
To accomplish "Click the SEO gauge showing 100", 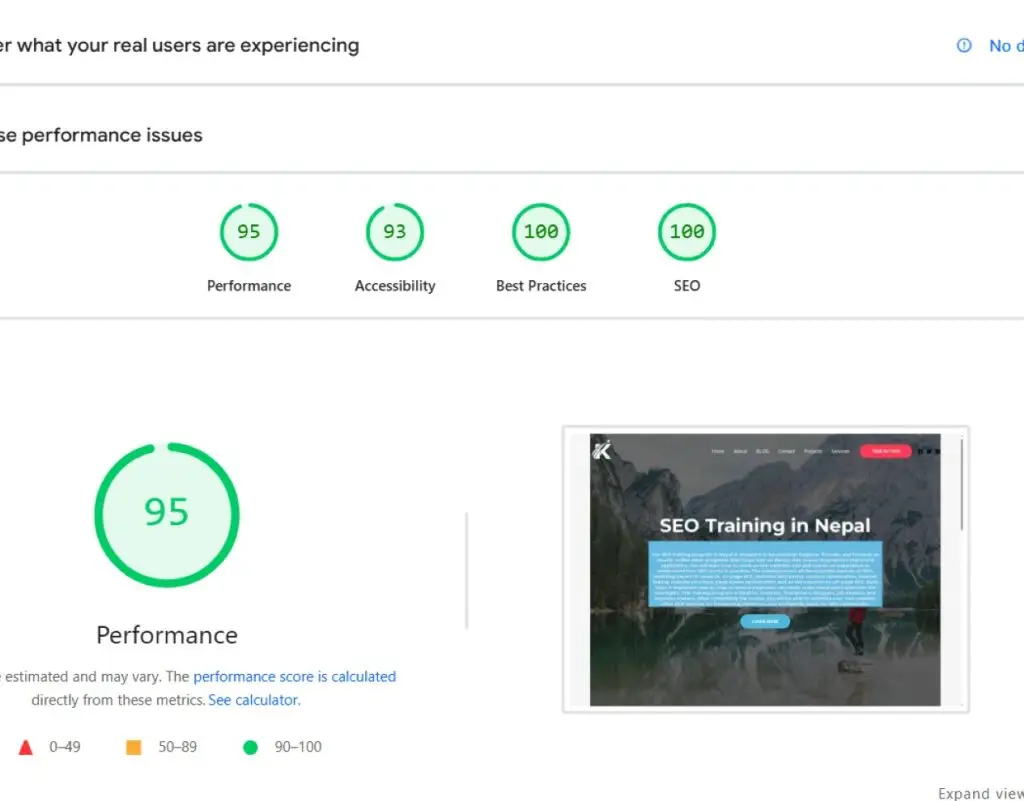I will [686, 231].
